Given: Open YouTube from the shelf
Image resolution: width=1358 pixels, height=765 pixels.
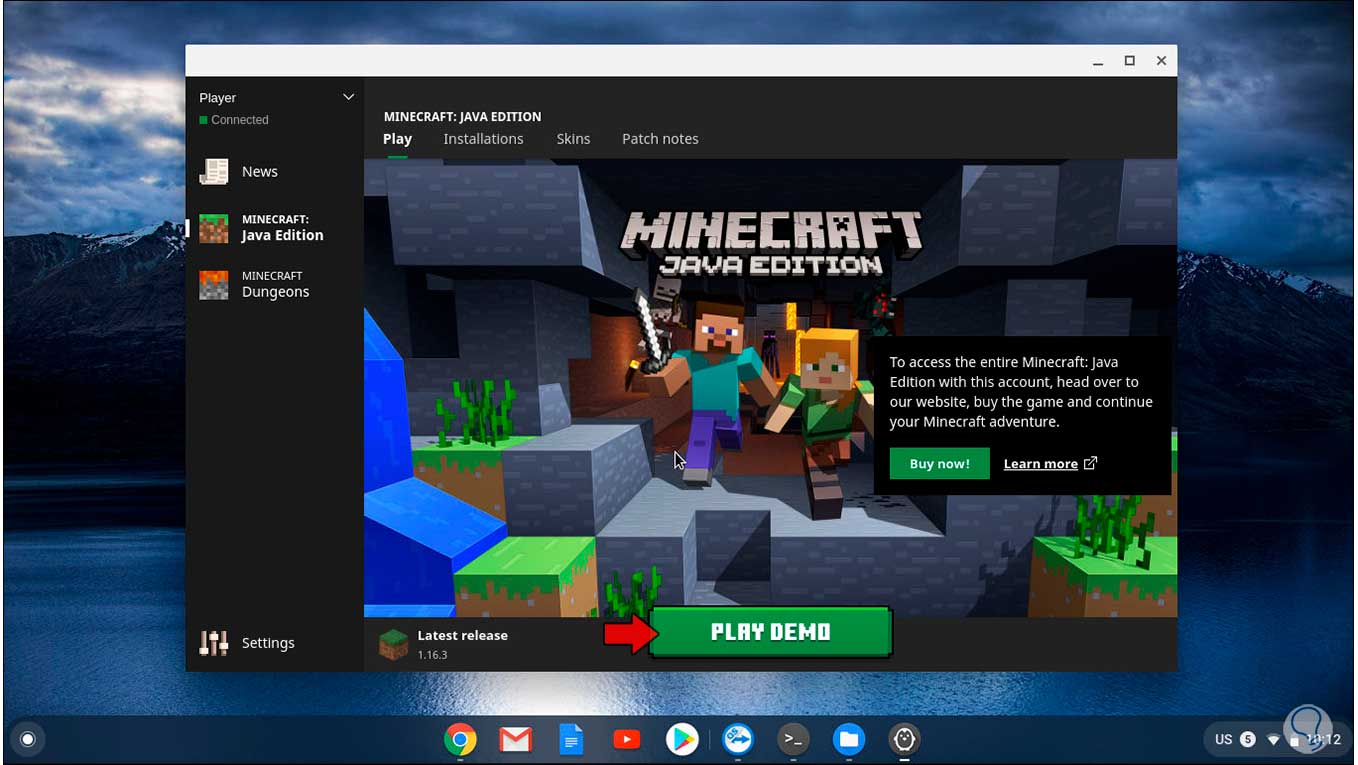Looking at the screenshot, I should [627, 740].
